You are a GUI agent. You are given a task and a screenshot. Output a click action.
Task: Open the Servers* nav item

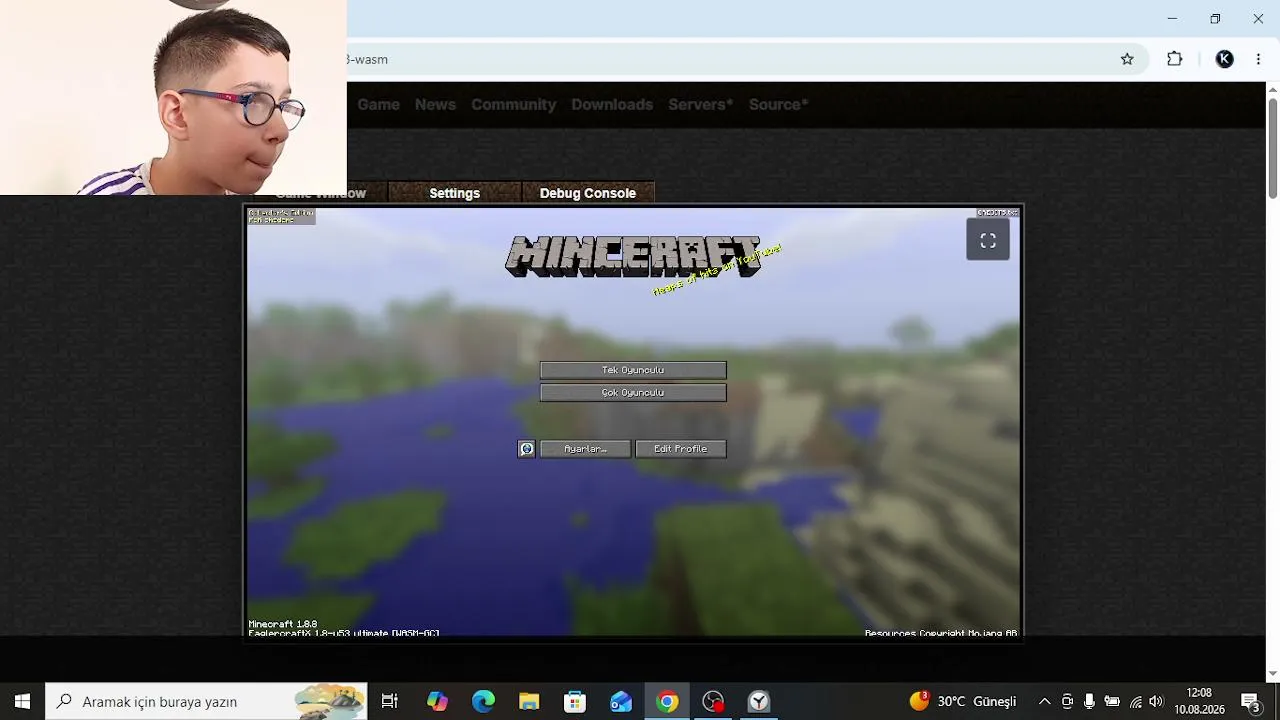[x=700, y=104]
